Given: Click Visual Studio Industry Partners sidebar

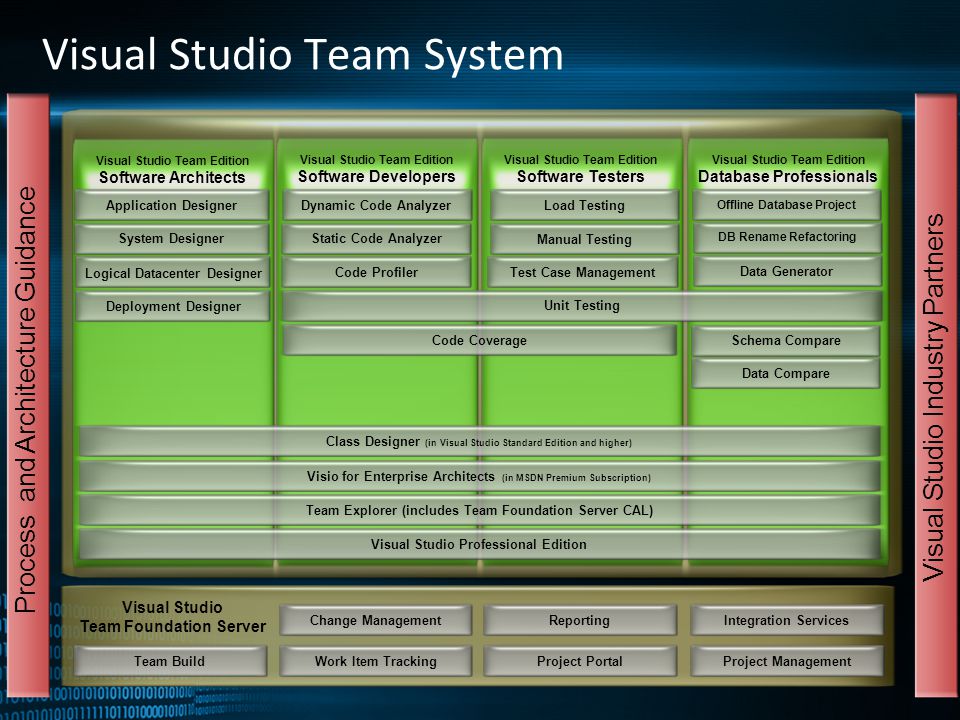Looking at the screenshot, I should coord(935,395).
